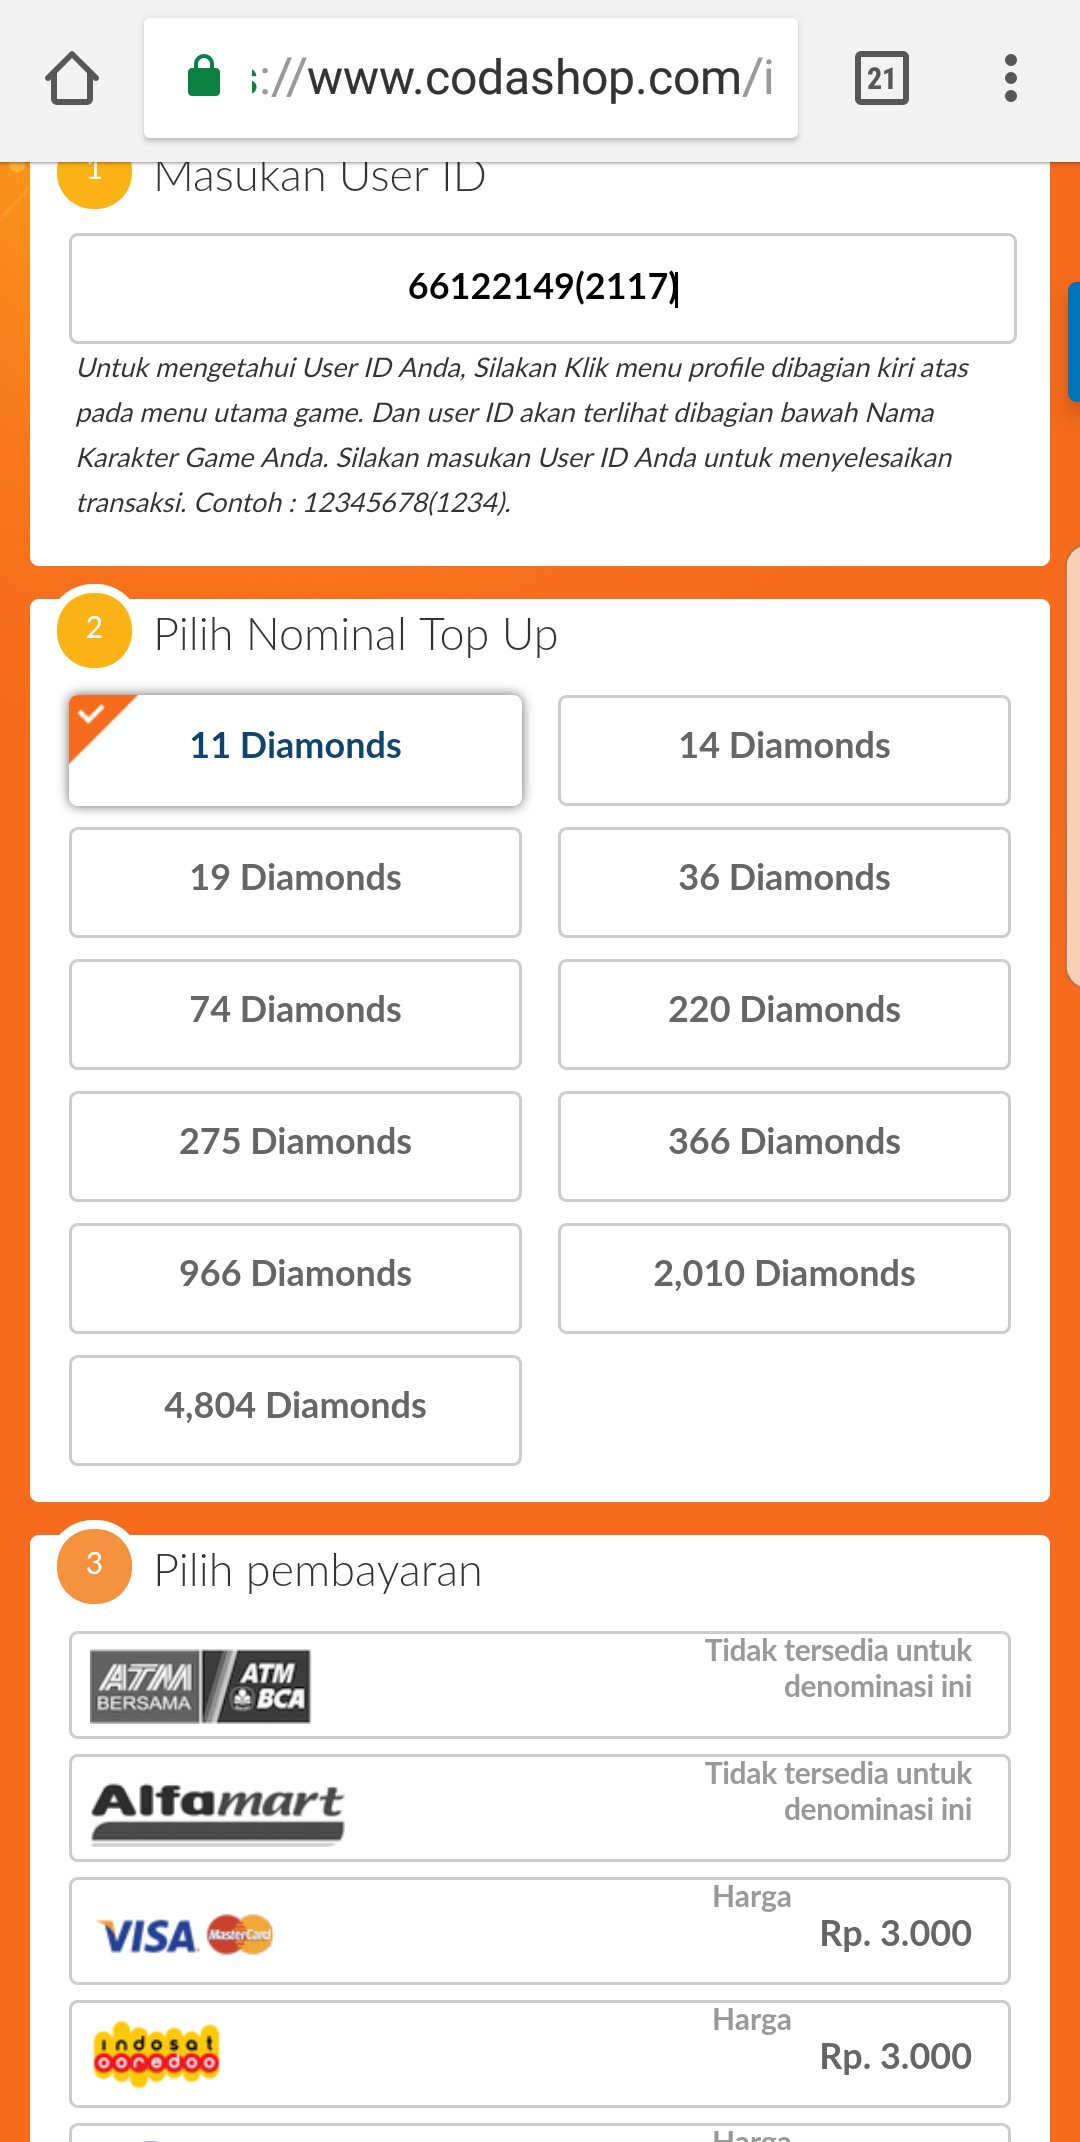Viewport: 1080px width, 2142px height.
Task: Choose ATM Bersama BCA payment logo
Action: (x=200, y=1686)
